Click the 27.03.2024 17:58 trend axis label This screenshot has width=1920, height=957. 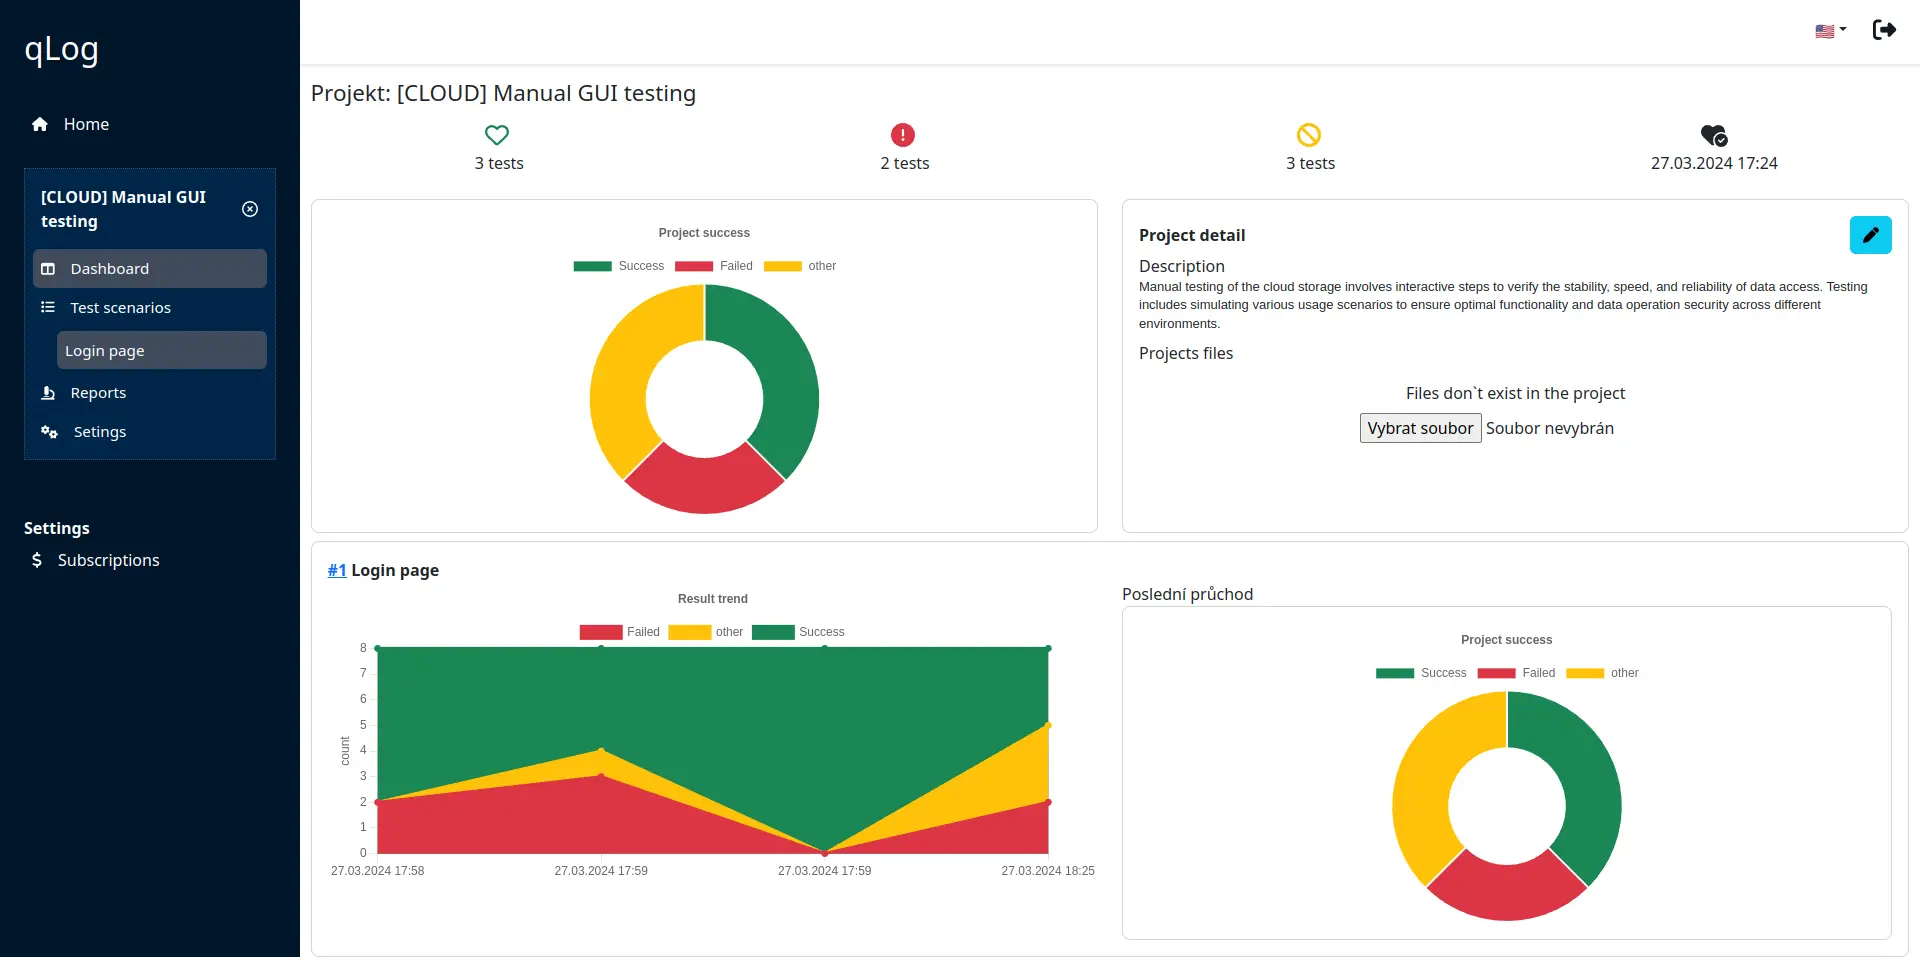pos(378,871)
